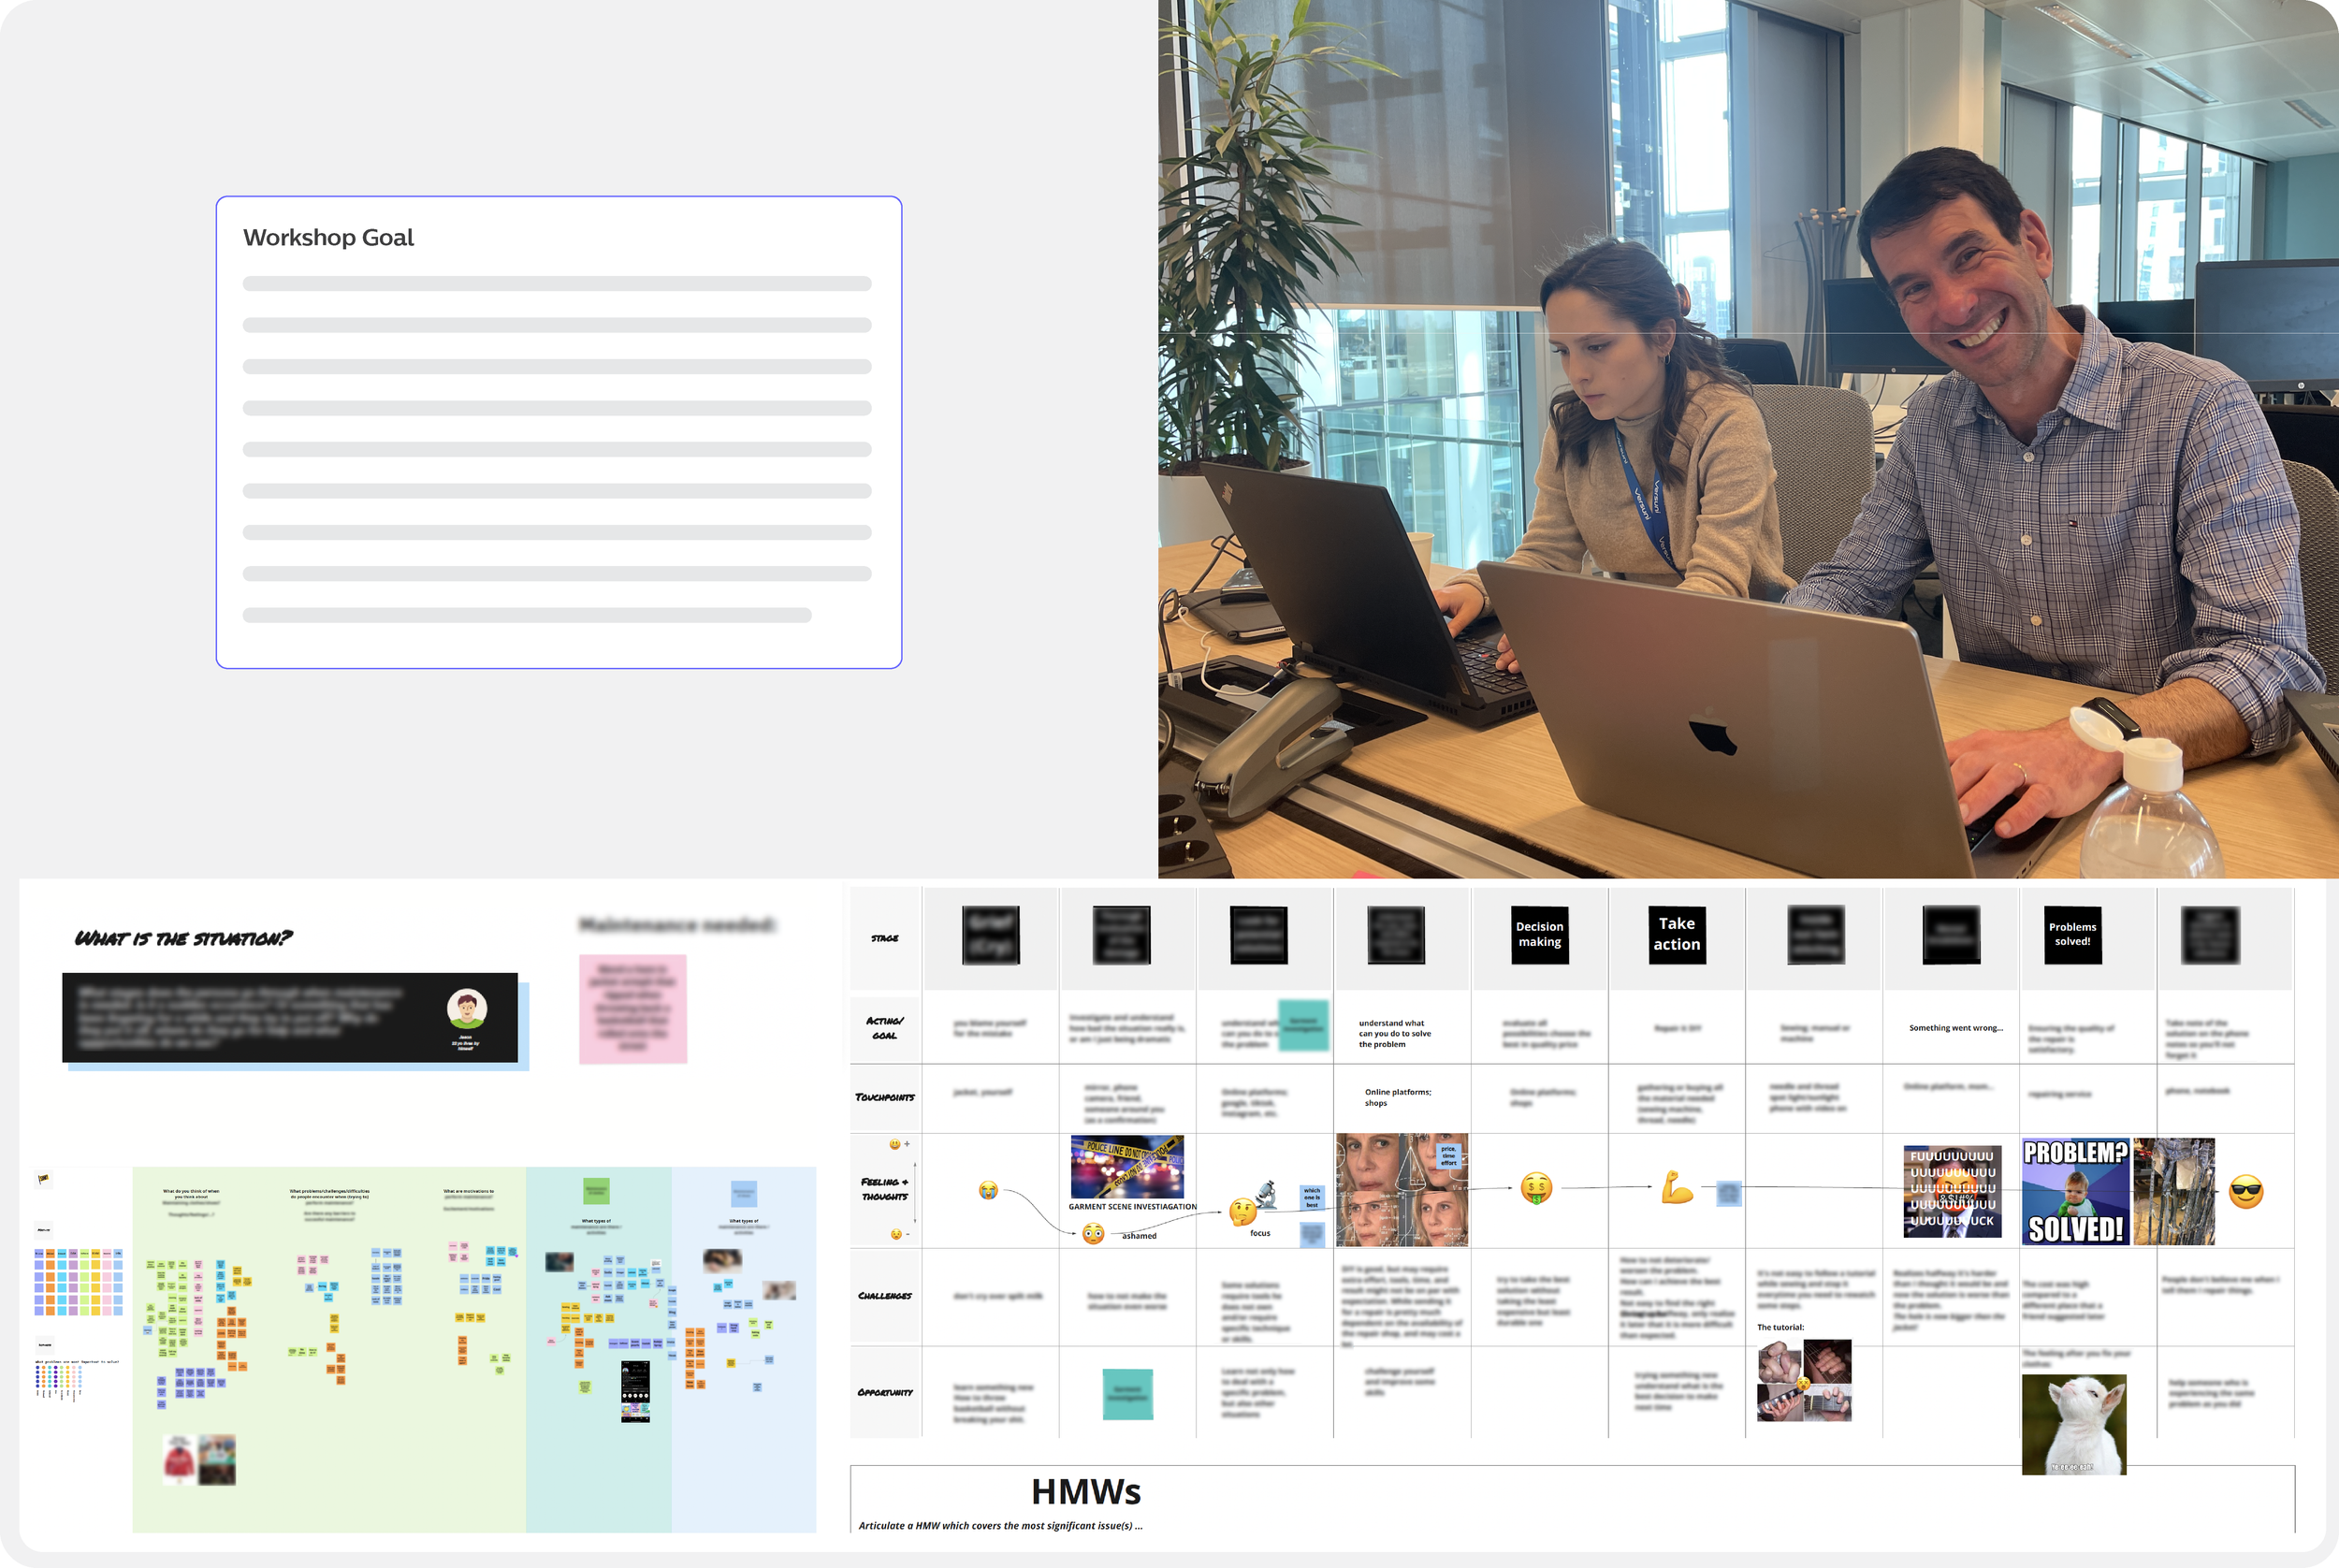Click the 'What is the situation?' title
Screen dimensions: 2339x1568
pyautogui.click(x=184, y=938)
